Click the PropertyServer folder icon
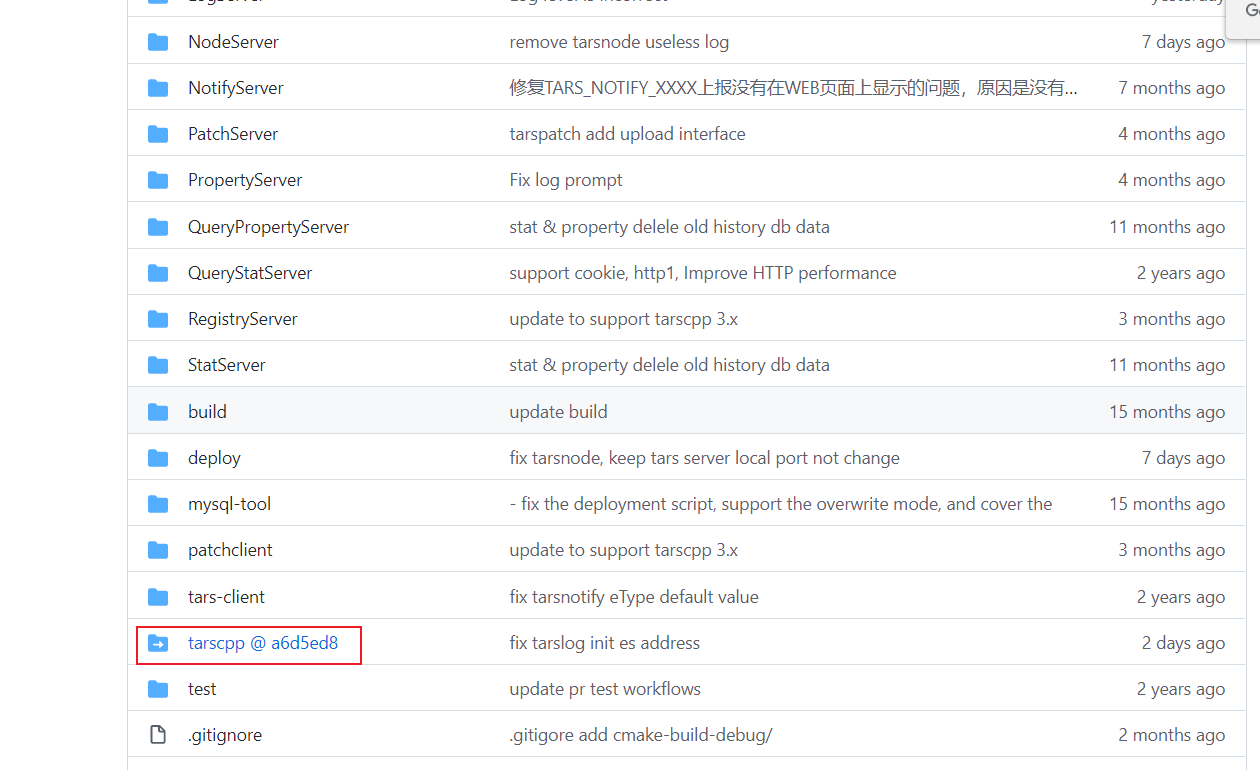Image resolution: width=1260 pixels, height=770 pixels. click(x=158, y=180)
